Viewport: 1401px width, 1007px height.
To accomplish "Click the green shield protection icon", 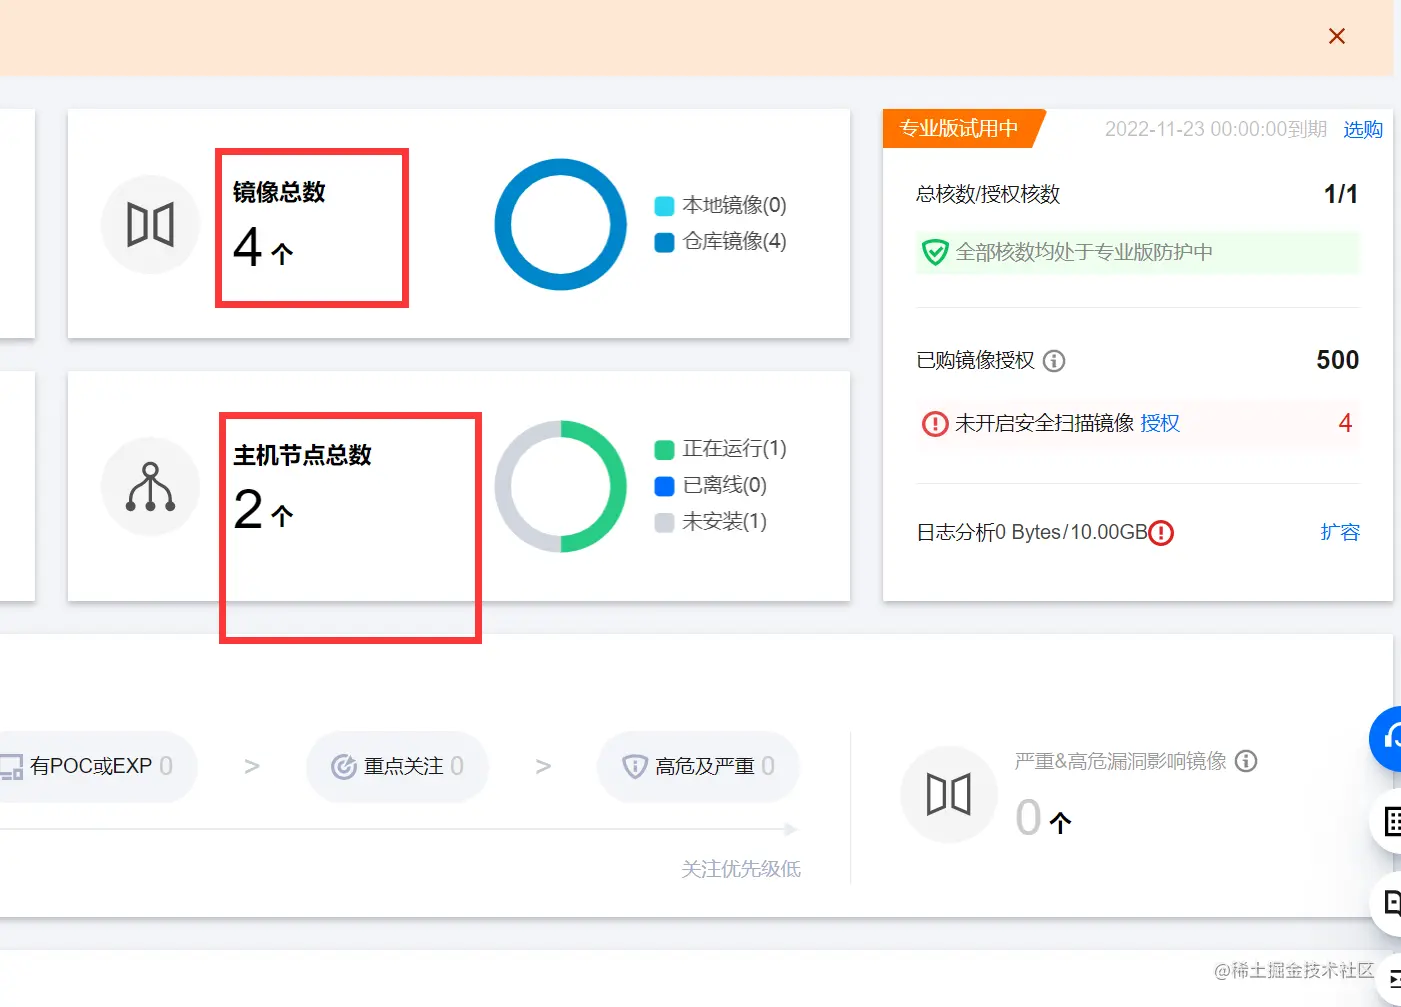I will tap(935, 252).
